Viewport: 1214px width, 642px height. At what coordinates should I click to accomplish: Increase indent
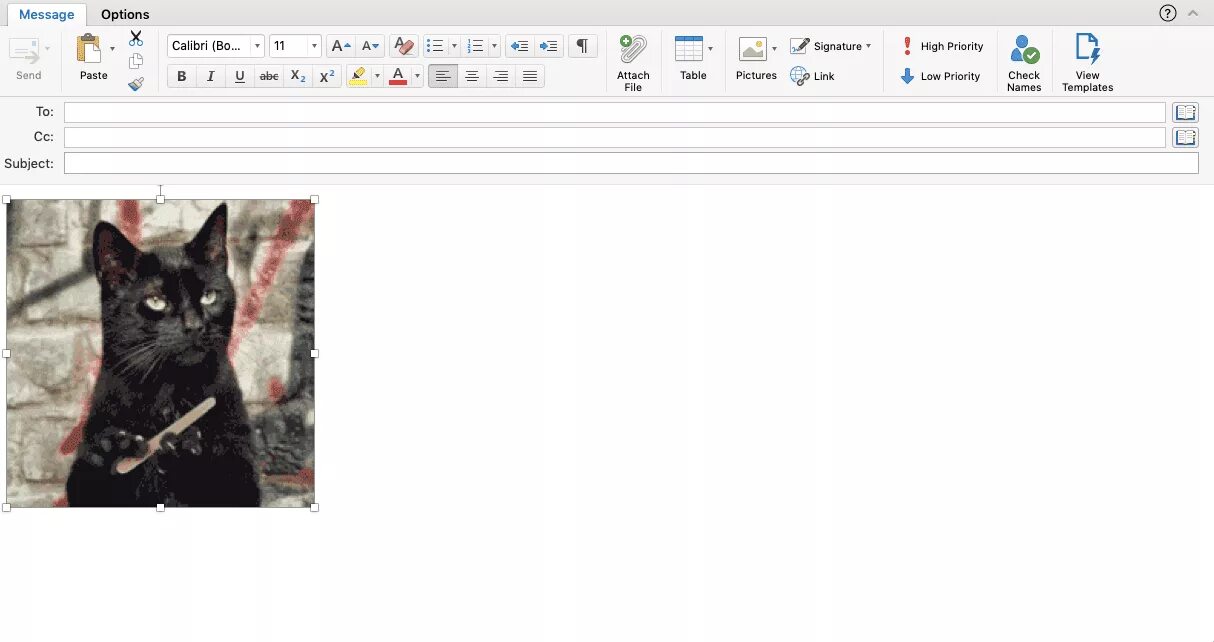coord(548,46)
